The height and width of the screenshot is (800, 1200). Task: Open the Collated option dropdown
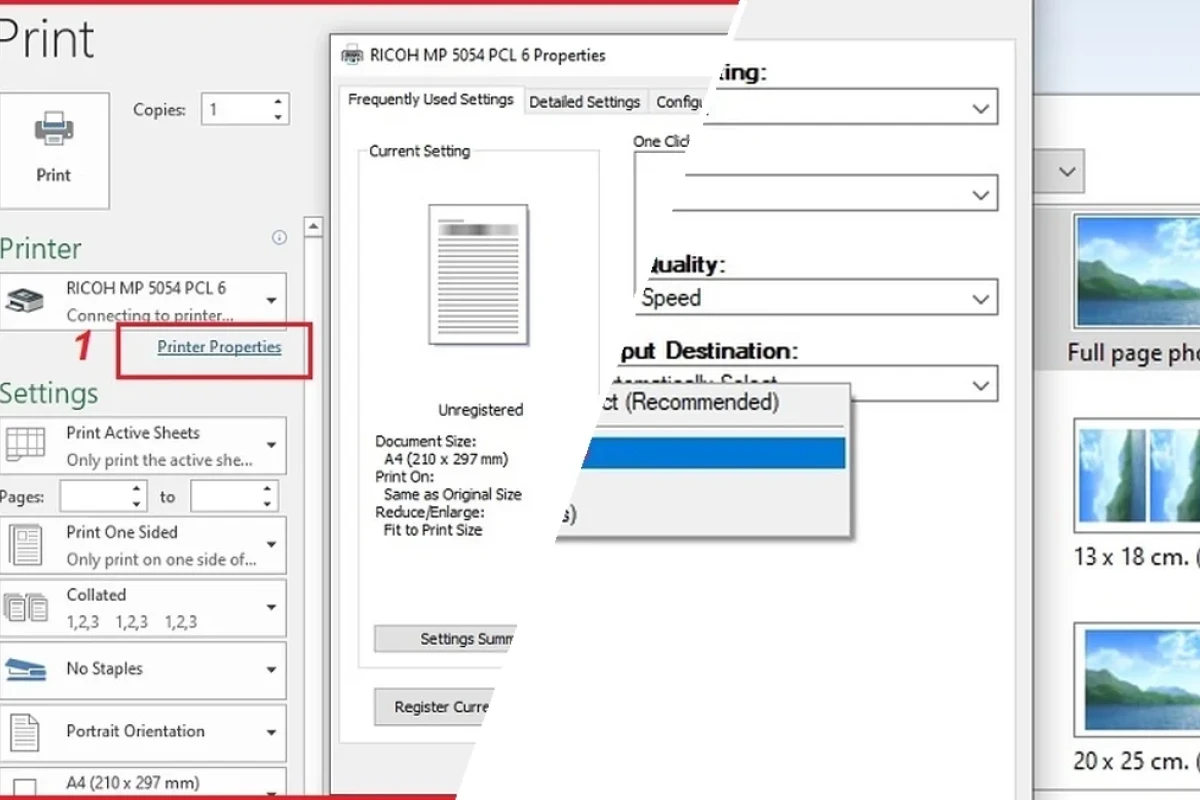point(143,607)
